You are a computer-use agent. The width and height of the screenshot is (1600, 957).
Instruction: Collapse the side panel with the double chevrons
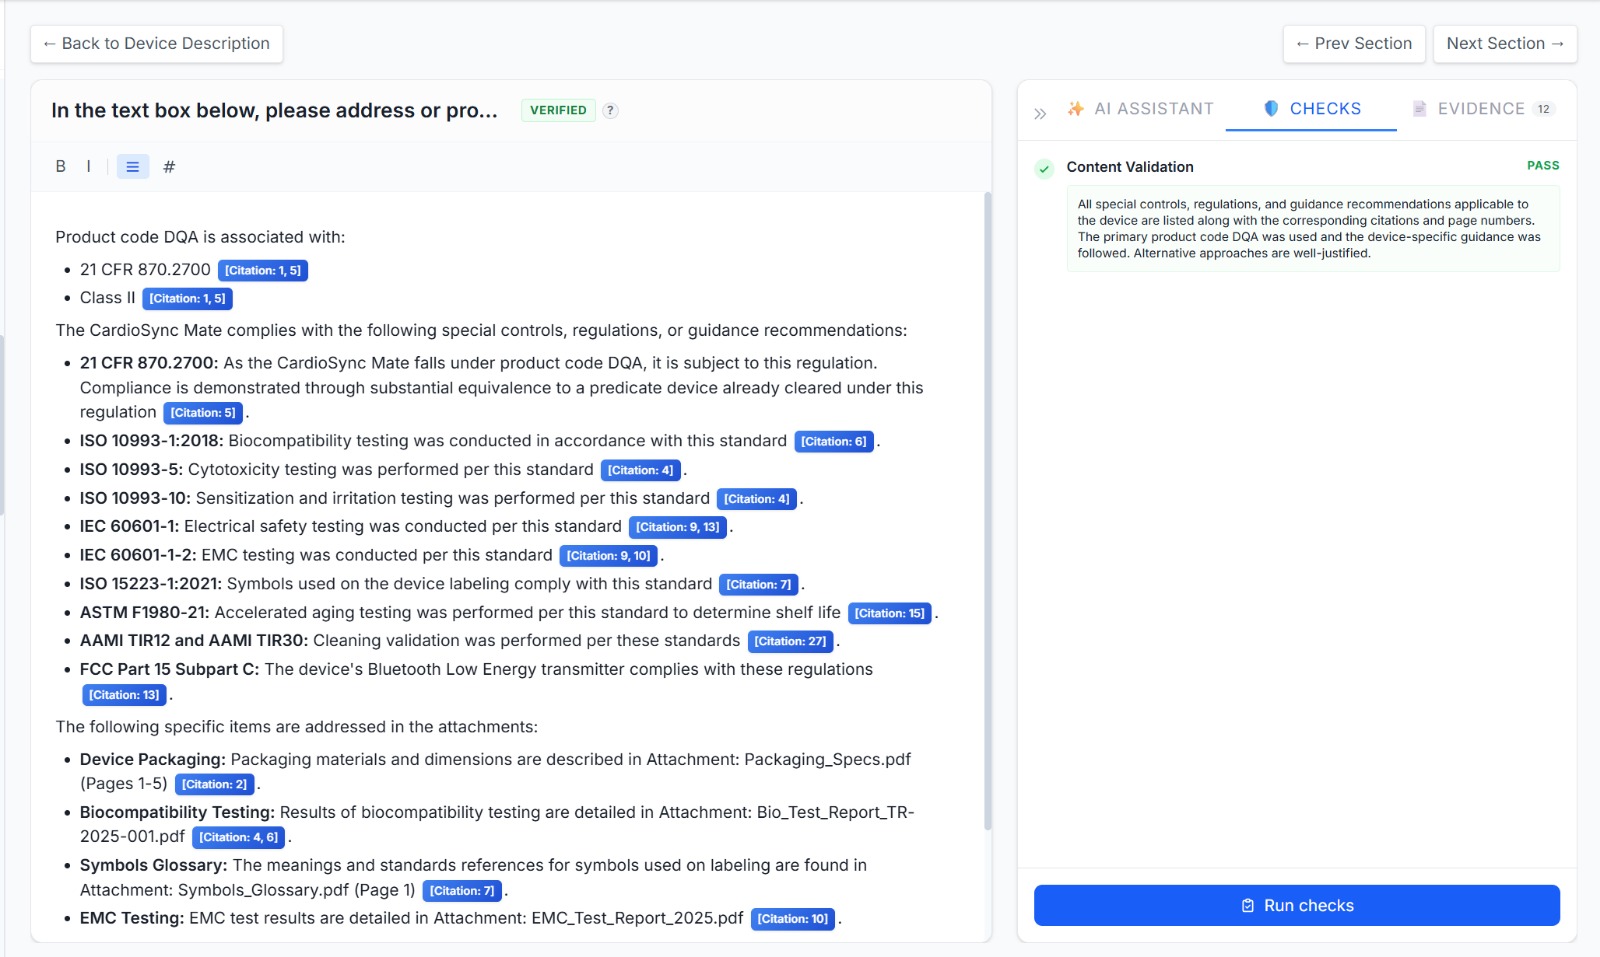(x=1039, y=113)
